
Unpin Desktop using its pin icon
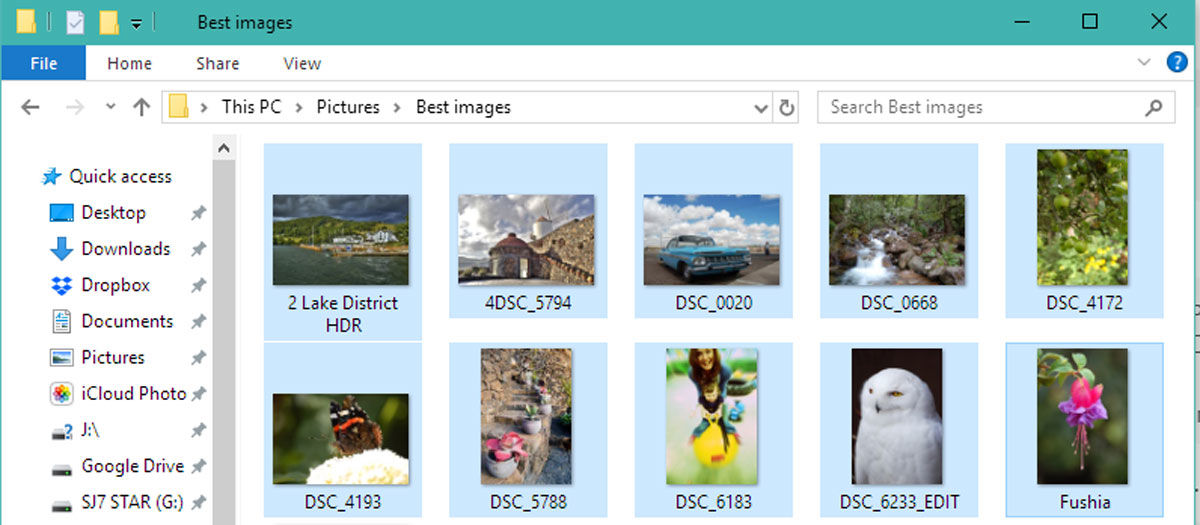click(198, 213)
